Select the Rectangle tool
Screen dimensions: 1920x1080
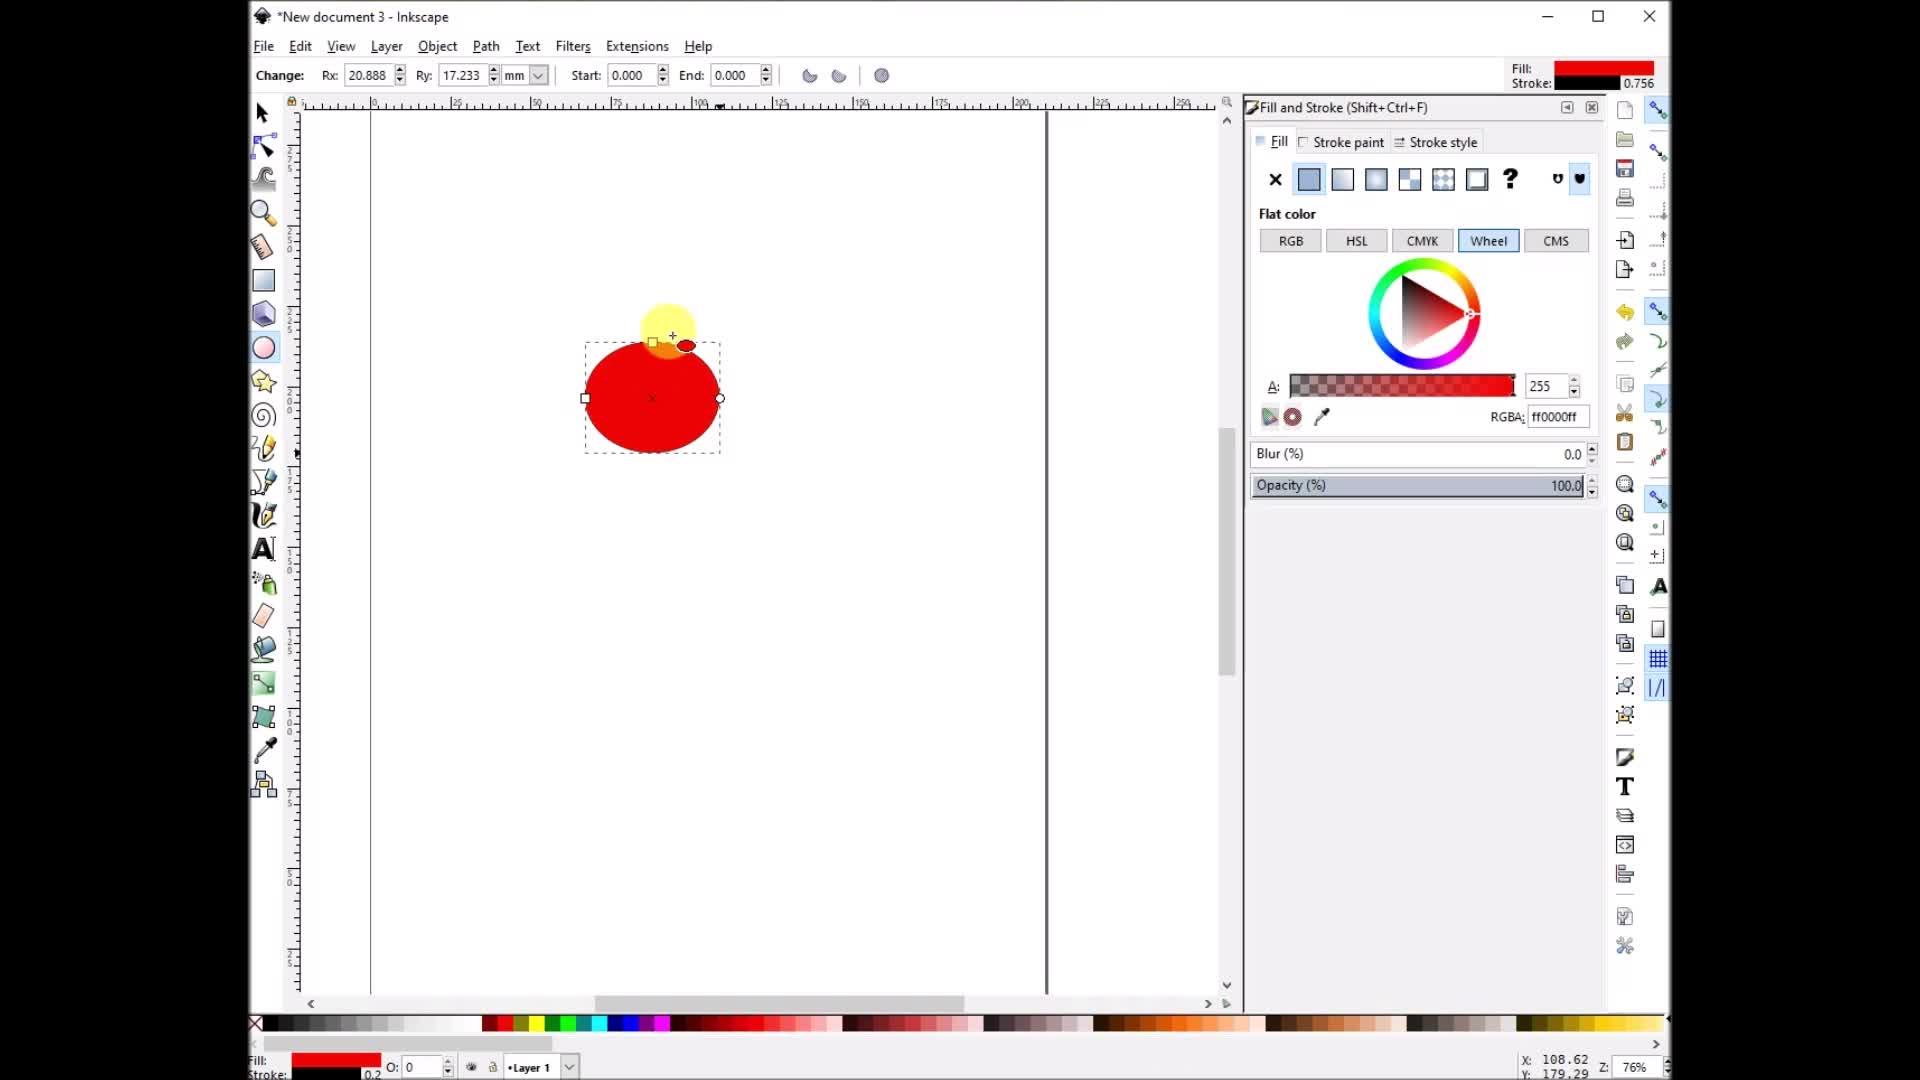pyautogui.click(x=263, y=281)
